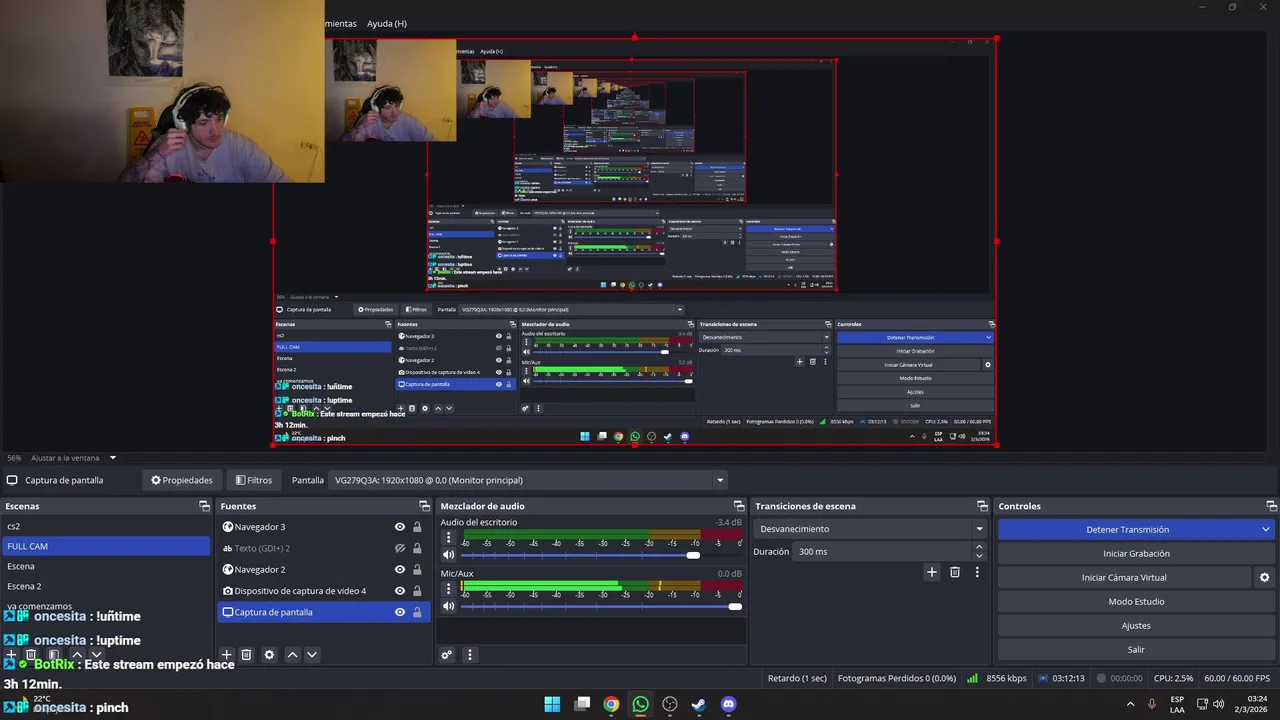
Task: Click the Audio del escritorio volume slider
Action: coord(600,555)
